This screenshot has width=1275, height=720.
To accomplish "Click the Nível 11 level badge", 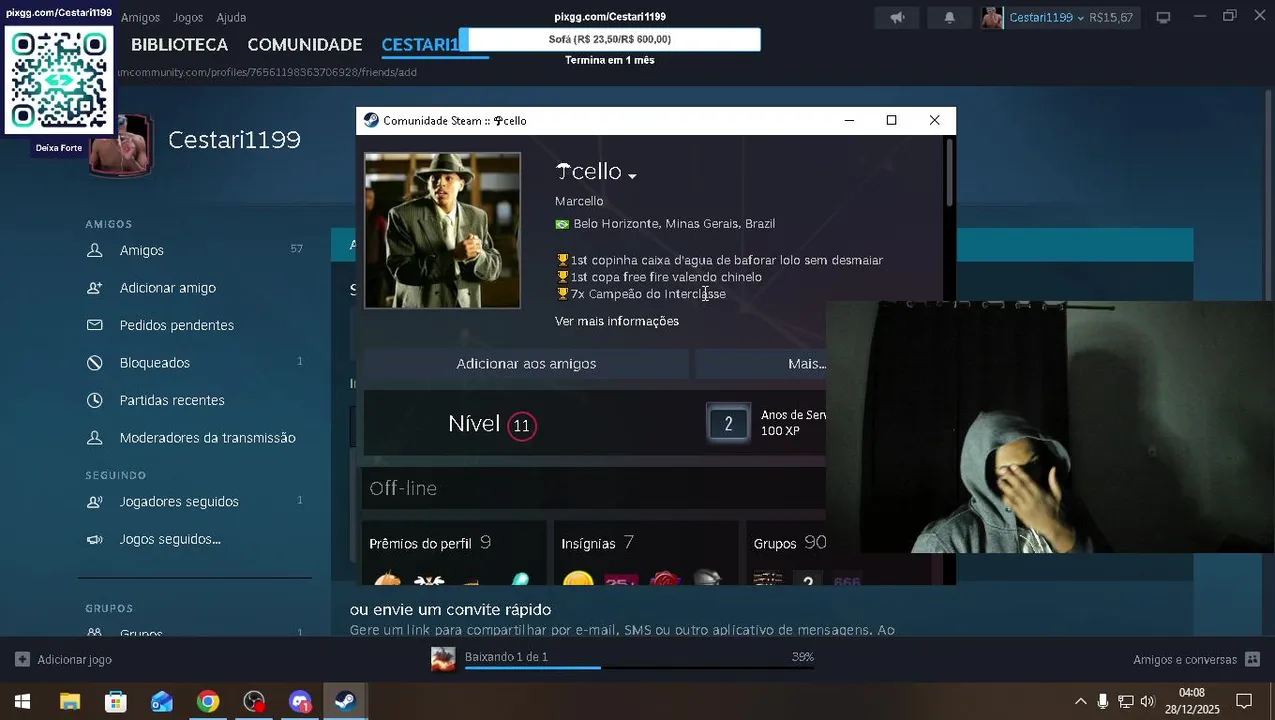I will click(x=521, y=426).
